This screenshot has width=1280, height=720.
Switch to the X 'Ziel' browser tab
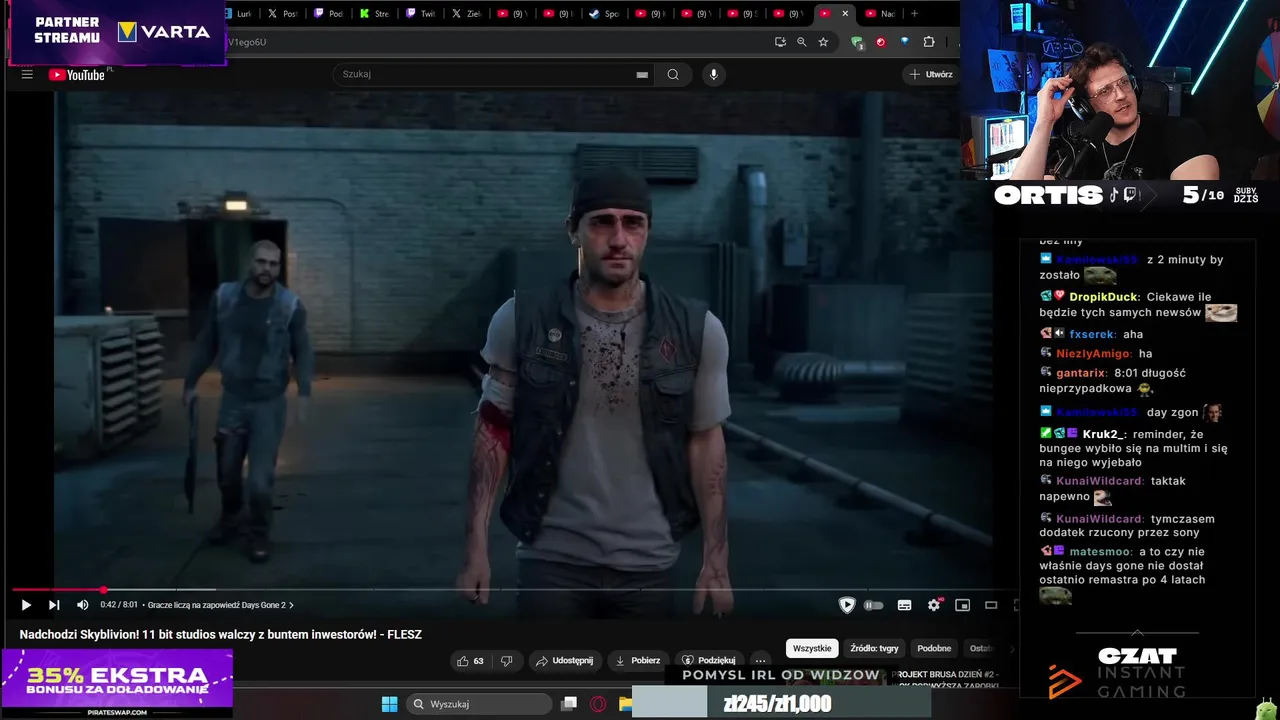click(x=466, y=14)
